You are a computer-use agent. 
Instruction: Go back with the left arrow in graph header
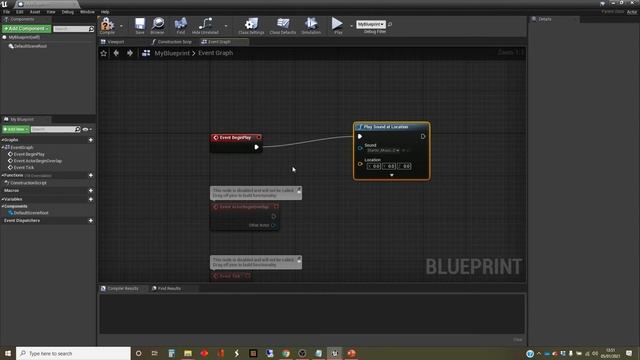point(116,53)
